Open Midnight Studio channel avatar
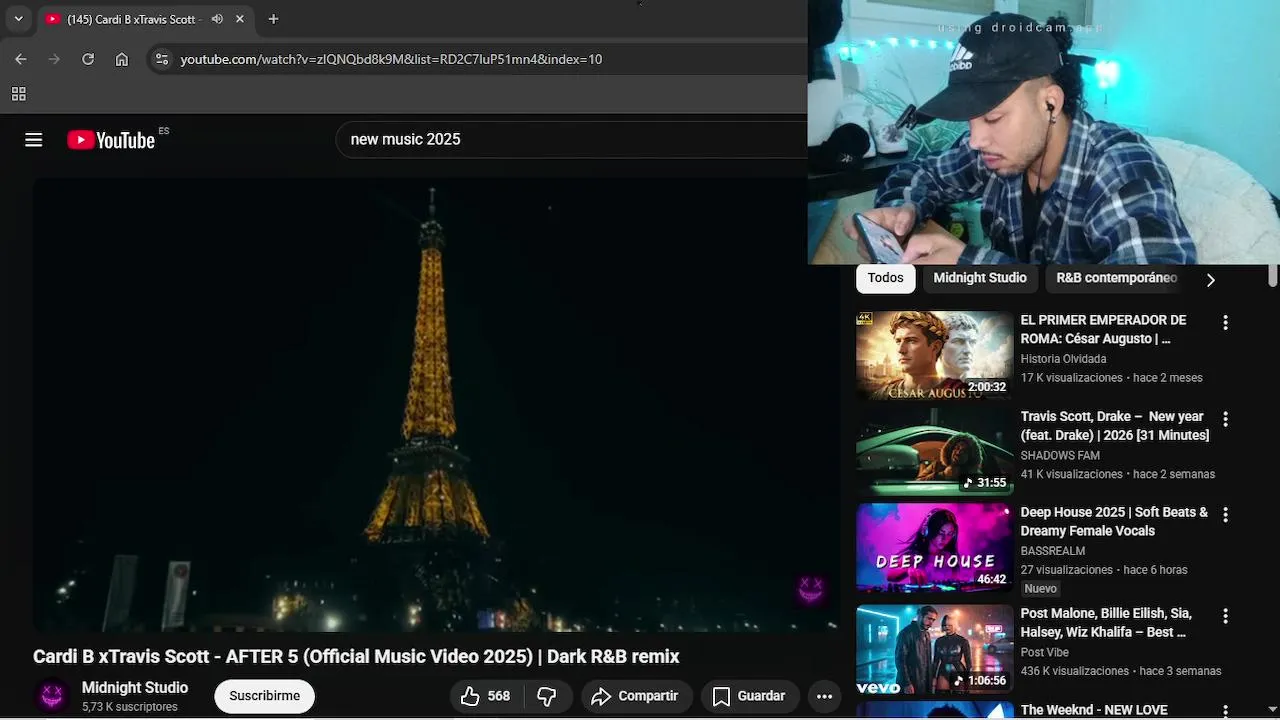The image size is (1280, 720). pyautogui.click(x=52, y=696)
